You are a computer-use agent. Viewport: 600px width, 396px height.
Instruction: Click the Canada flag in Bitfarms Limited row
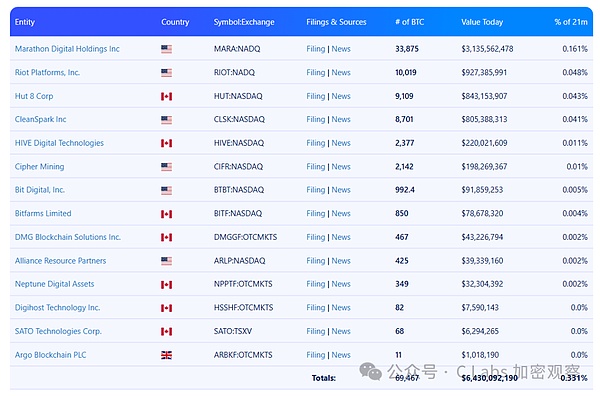166,214
